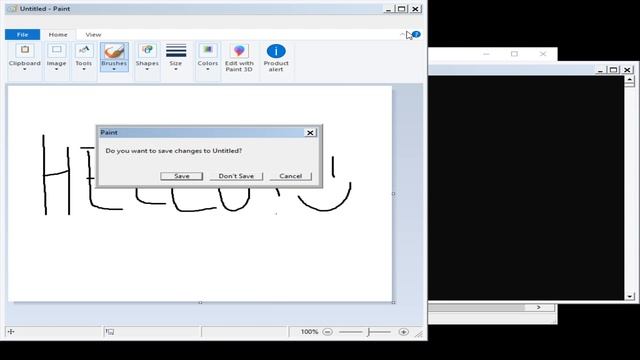Expand the Size dropdown arrow
Viewport: 640px width, 360px height.
176,69
